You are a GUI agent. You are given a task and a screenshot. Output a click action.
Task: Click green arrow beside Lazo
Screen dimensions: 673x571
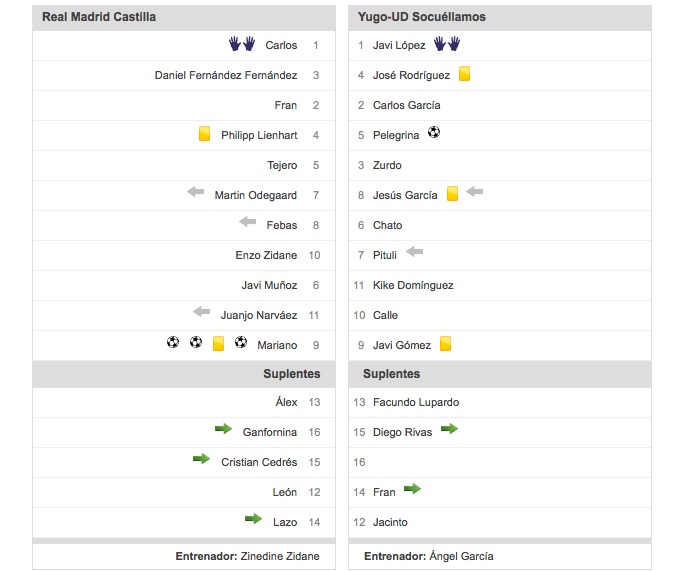tap(253, 519)
